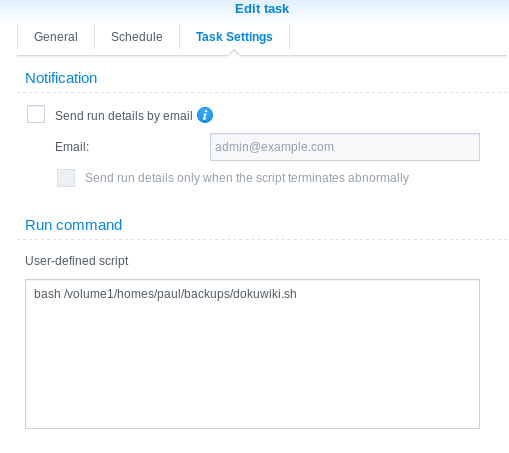Switch to the General tab
The image size is (509, 453).
coord(56,37)
